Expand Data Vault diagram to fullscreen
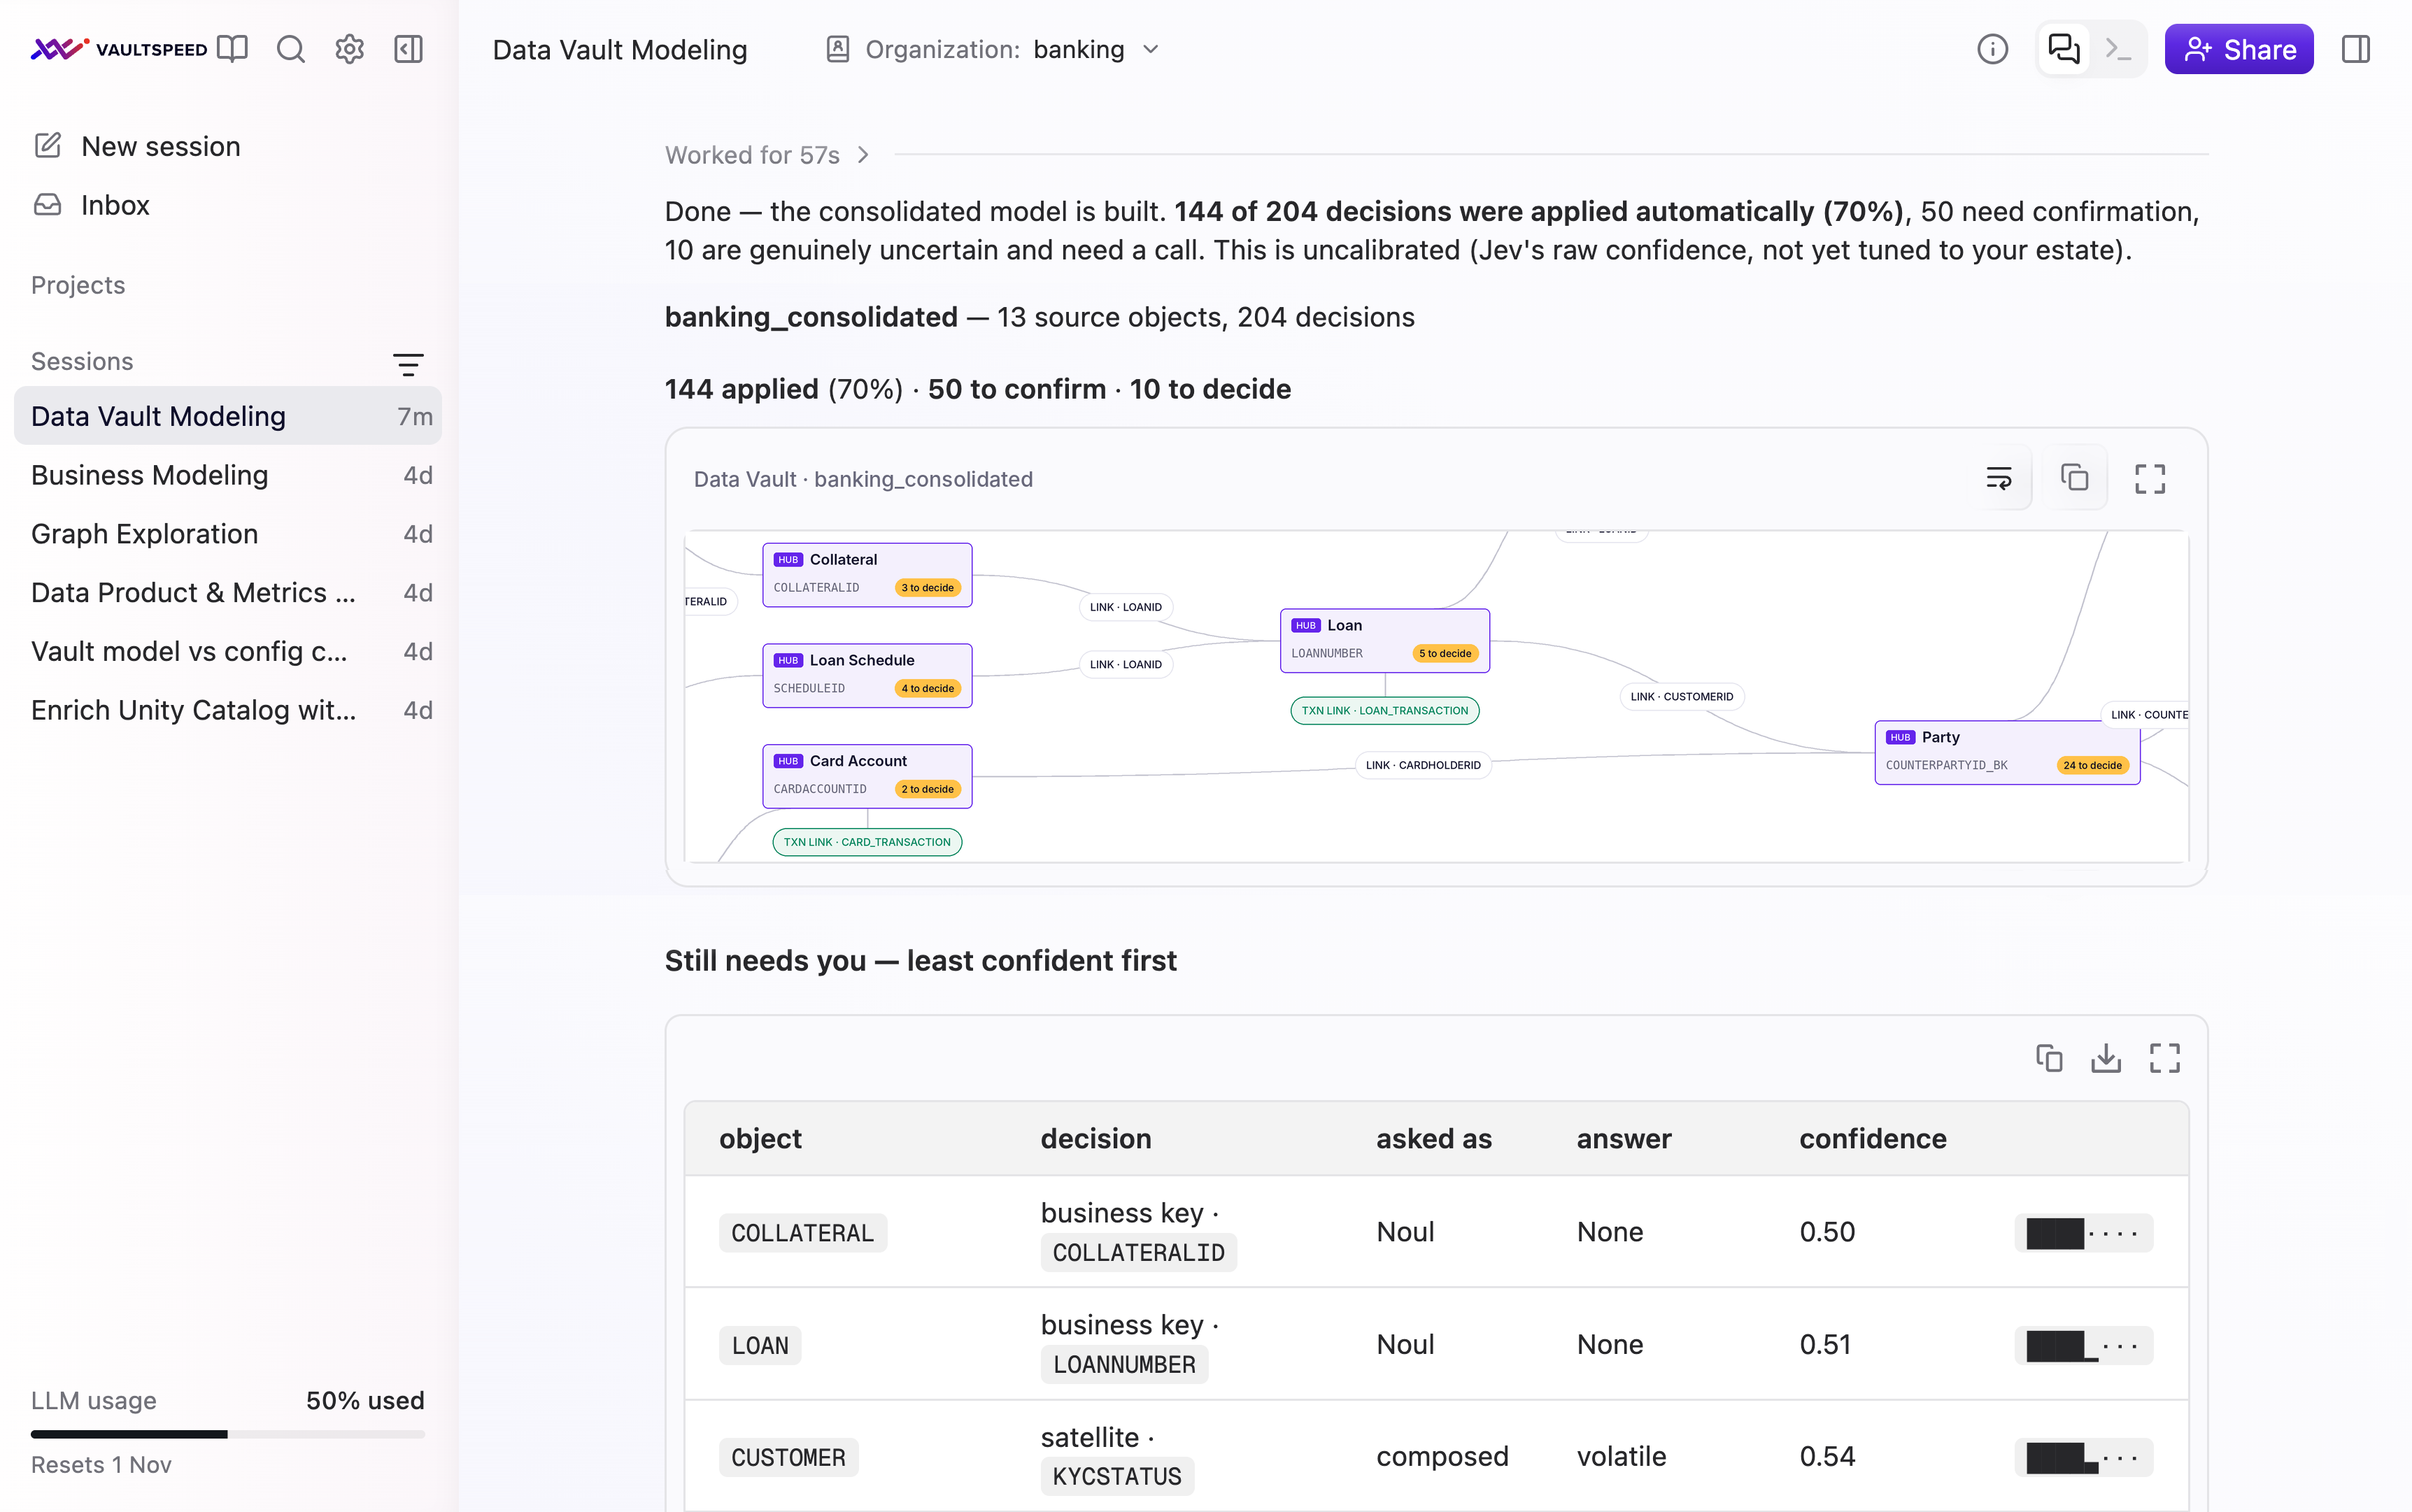2412x1512 pixels. (x=2150, y=479)
